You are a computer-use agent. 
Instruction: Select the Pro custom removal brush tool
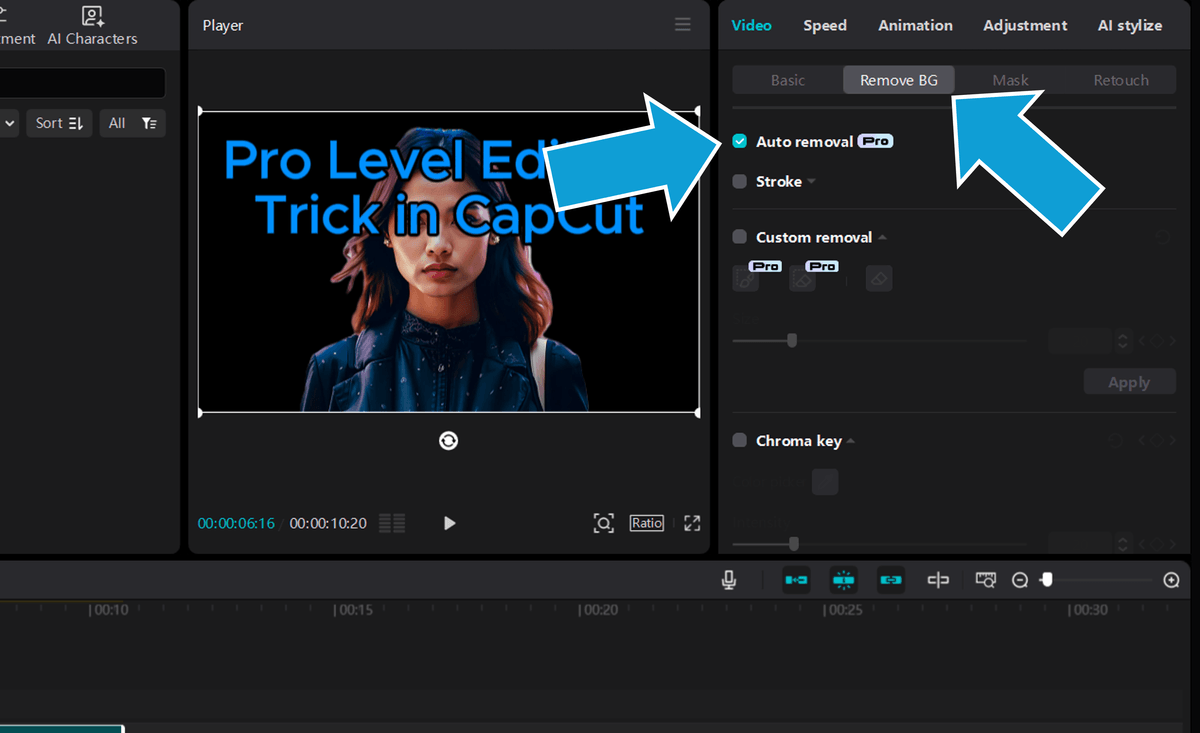coord(745,278)
